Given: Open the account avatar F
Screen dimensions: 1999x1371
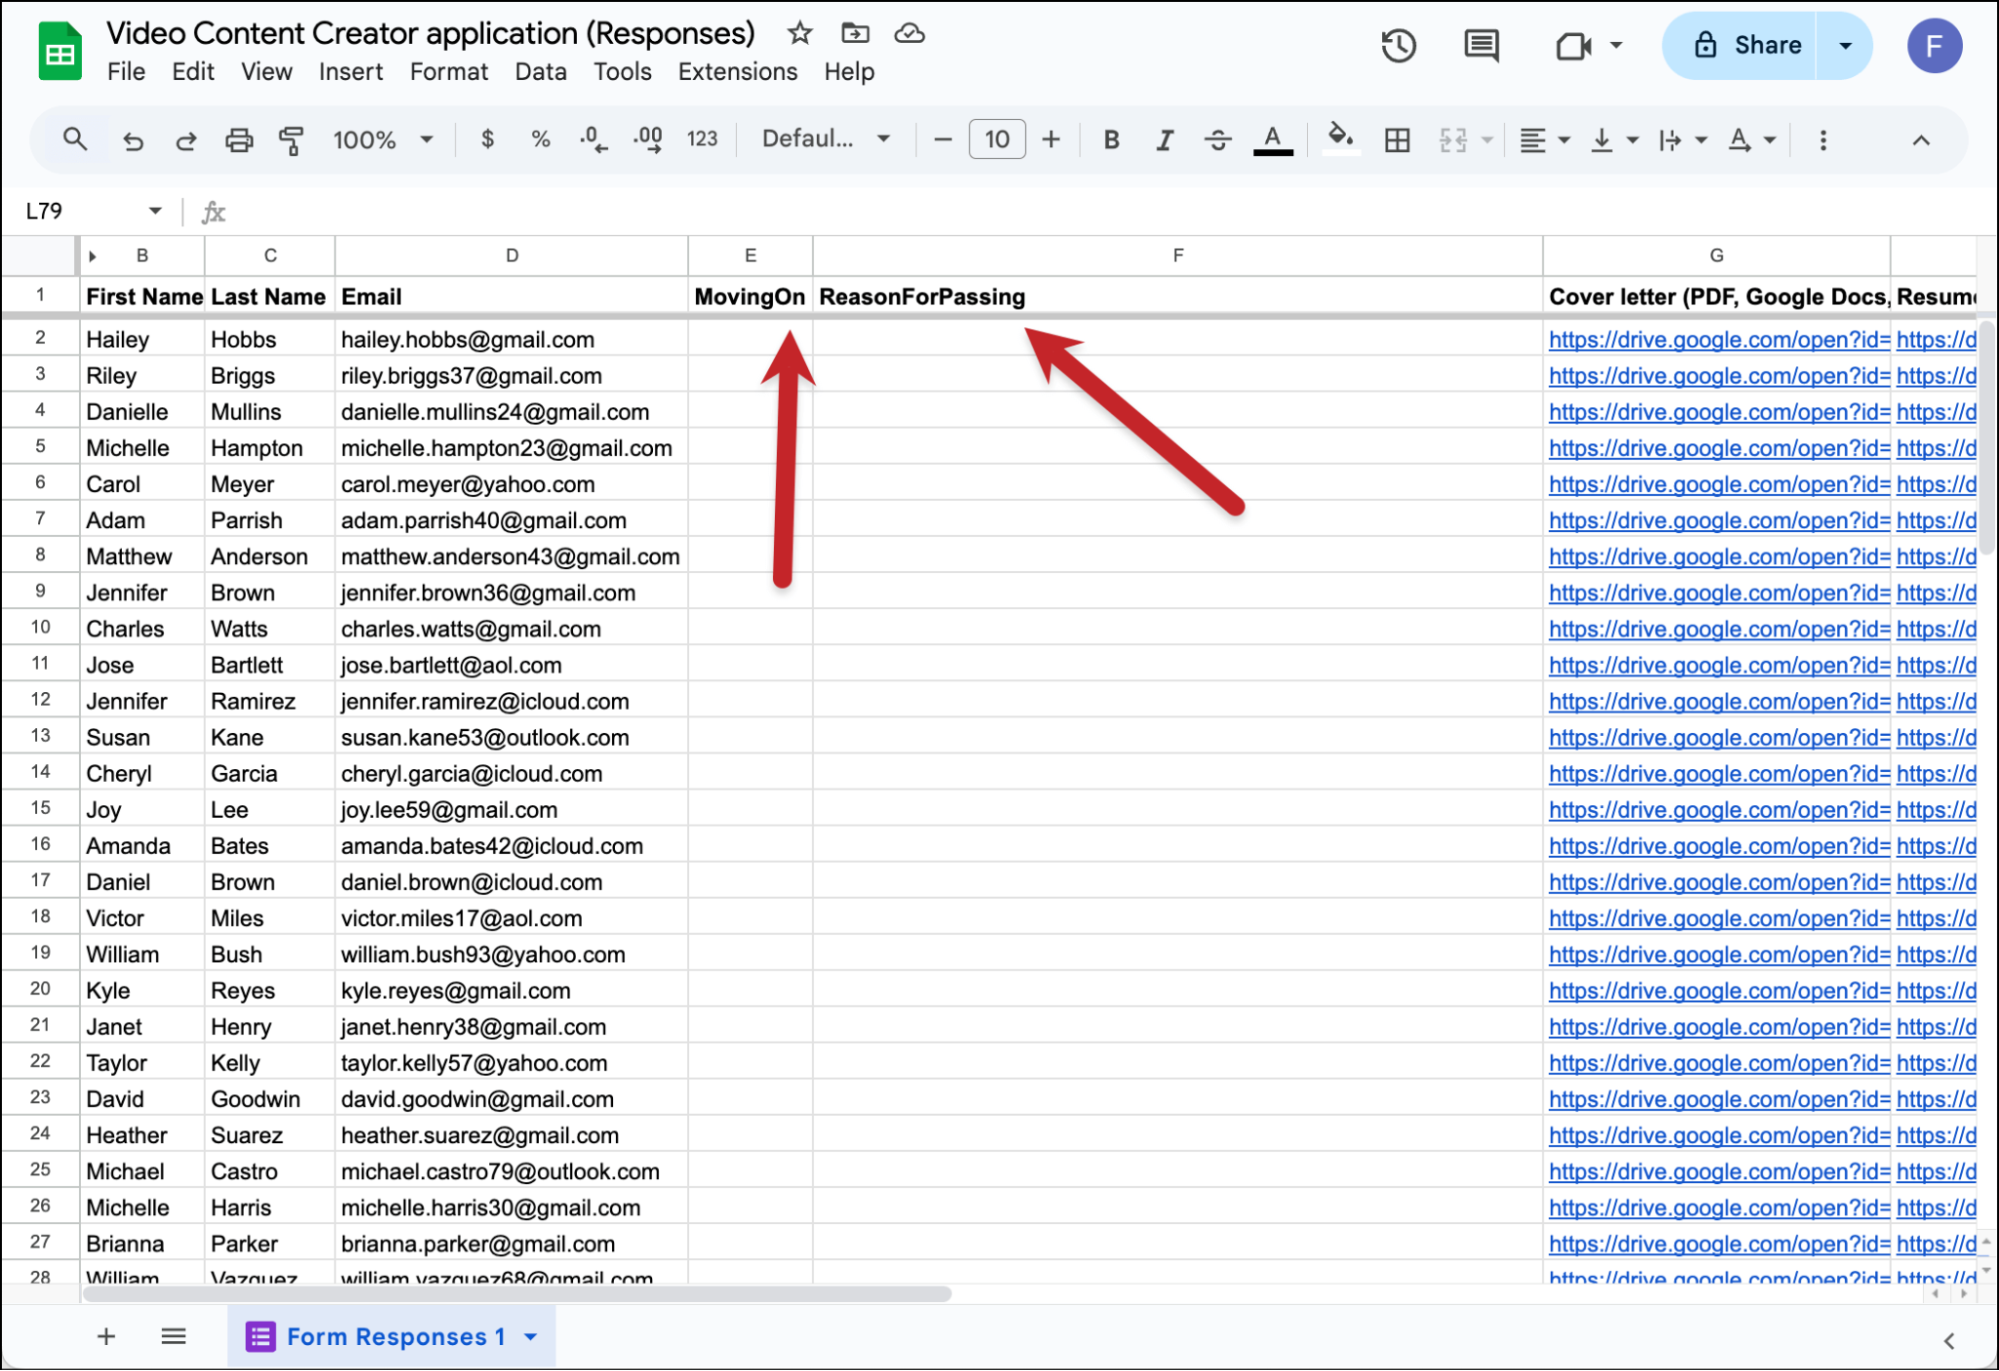Looking at the screenshot, I should (1934, 45).
